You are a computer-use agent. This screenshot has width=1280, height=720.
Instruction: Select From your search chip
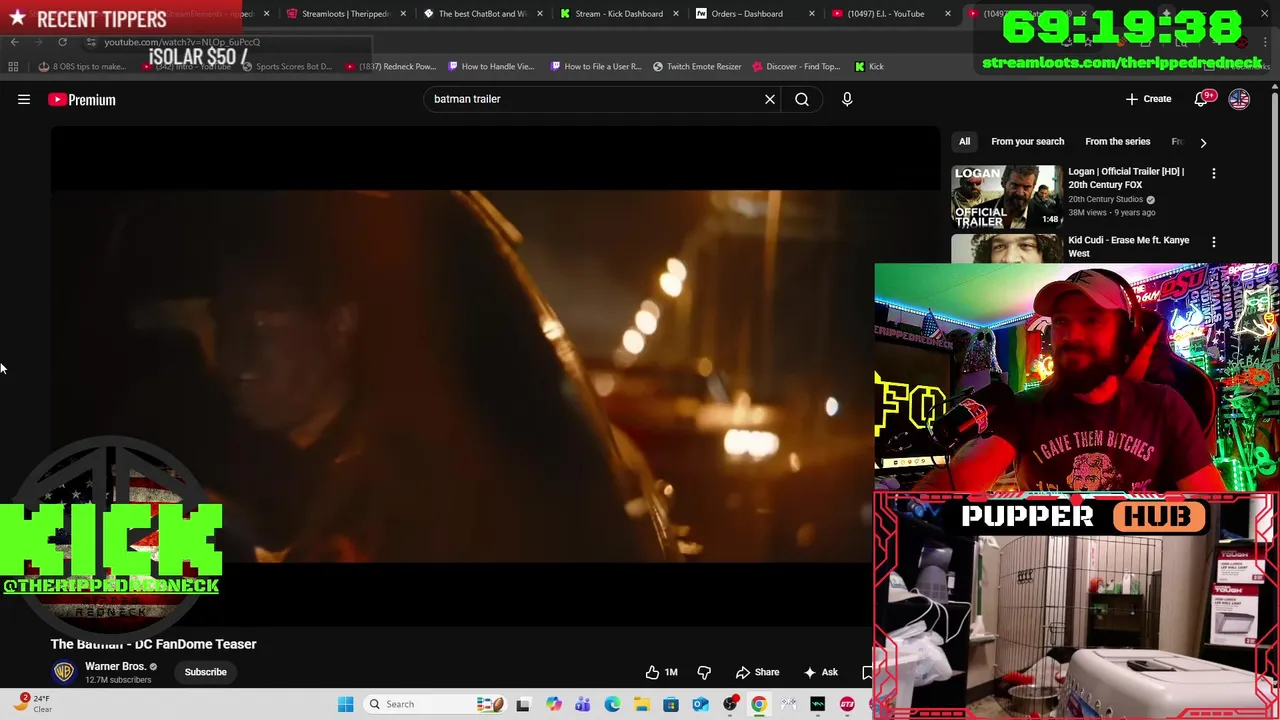1027,141
